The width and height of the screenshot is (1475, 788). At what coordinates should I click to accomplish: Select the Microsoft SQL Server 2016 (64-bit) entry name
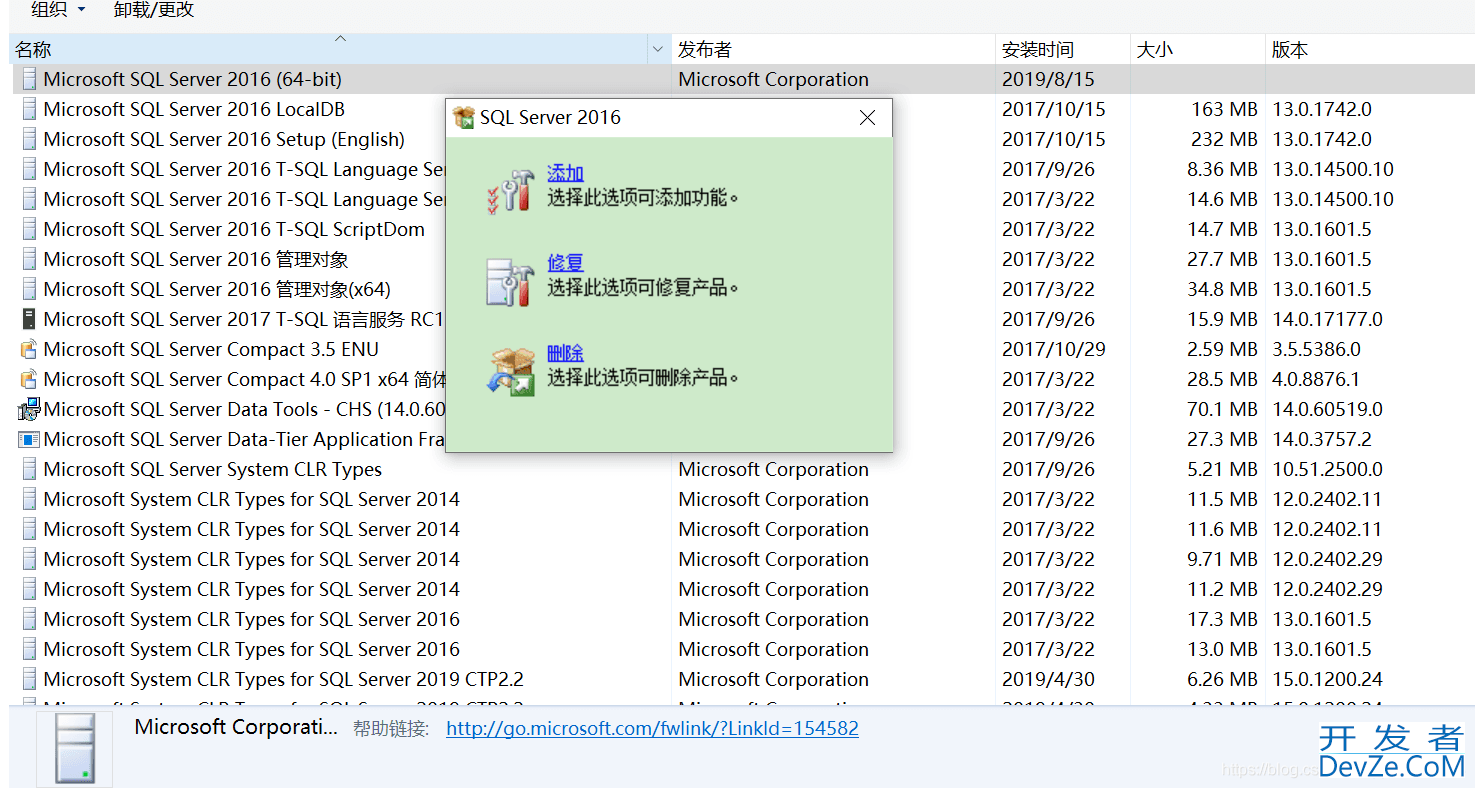click(x=193, y=80)
